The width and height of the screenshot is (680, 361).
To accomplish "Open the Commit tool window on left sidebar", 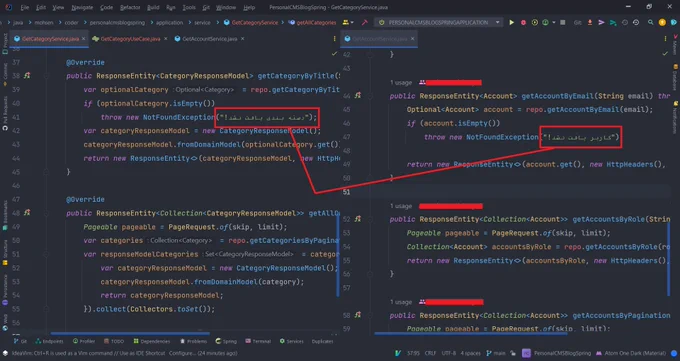I will click(5, 74).
